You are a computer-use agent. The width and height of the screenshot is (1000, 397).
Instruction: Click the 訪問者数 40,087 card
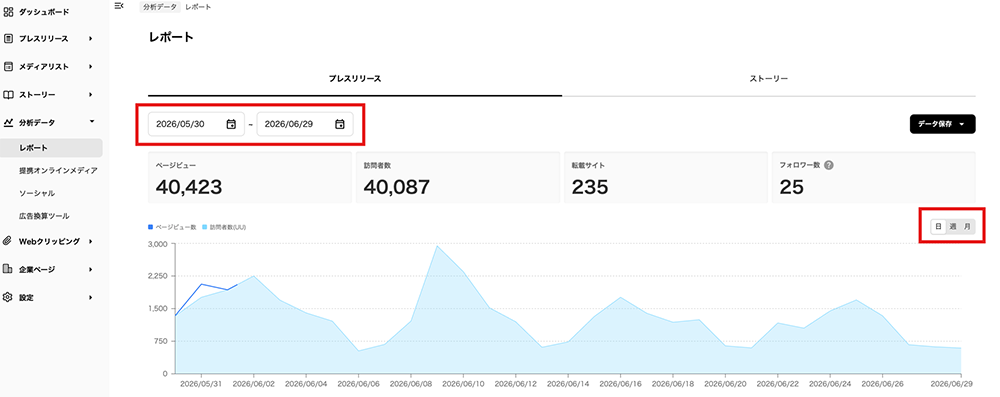[457, 177]
